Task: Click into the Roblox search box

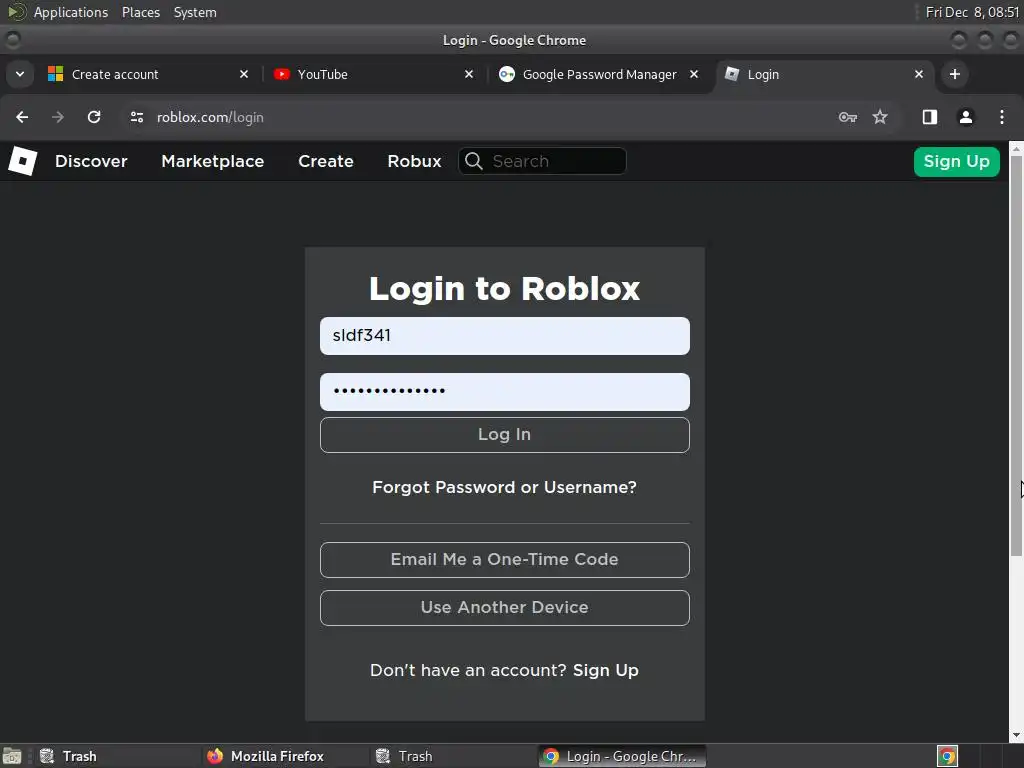Action: tap(542, 161)
